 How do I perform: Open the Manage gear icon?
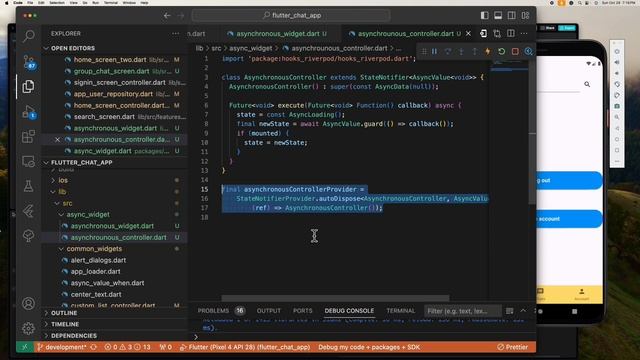click(28, 328)
